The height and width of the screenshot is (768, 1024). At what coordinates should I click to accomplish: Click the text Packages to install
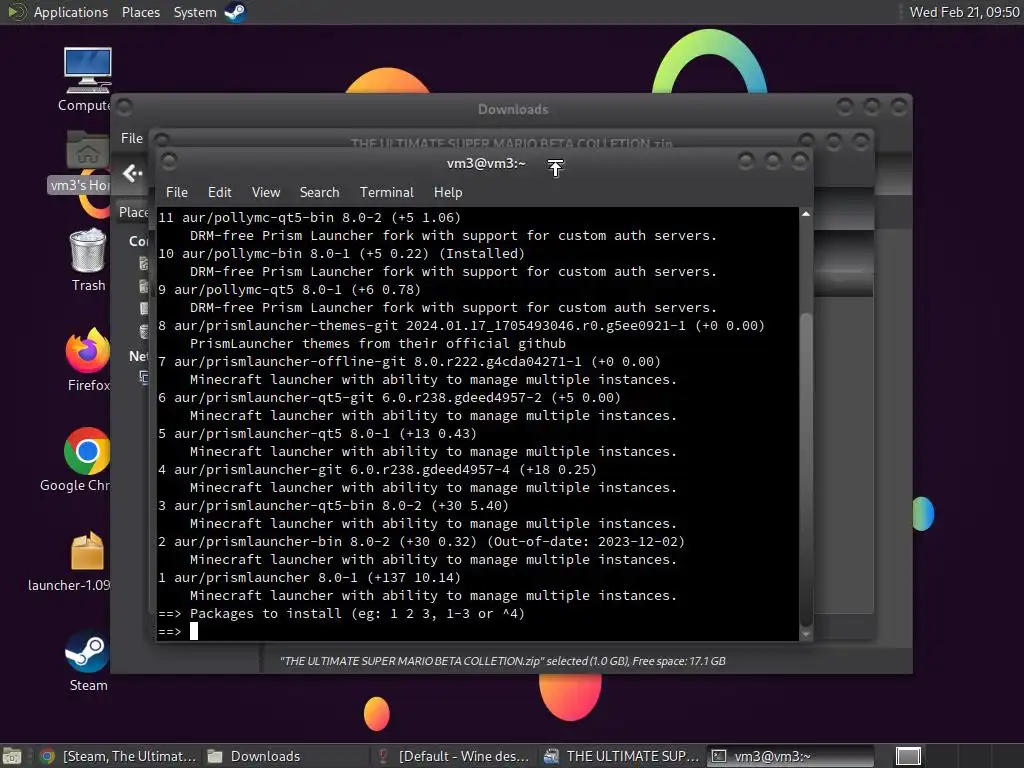click(x=266, y=613)
